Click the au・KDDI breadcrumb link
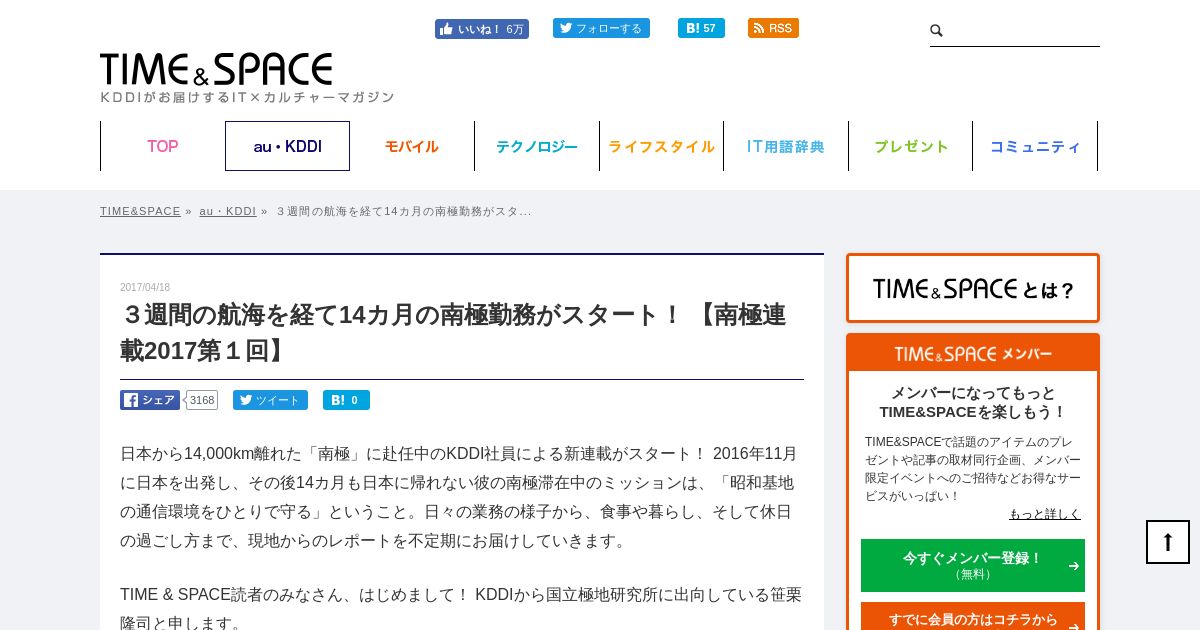This screenshot has width=1200, height=630. coord(228,211)
